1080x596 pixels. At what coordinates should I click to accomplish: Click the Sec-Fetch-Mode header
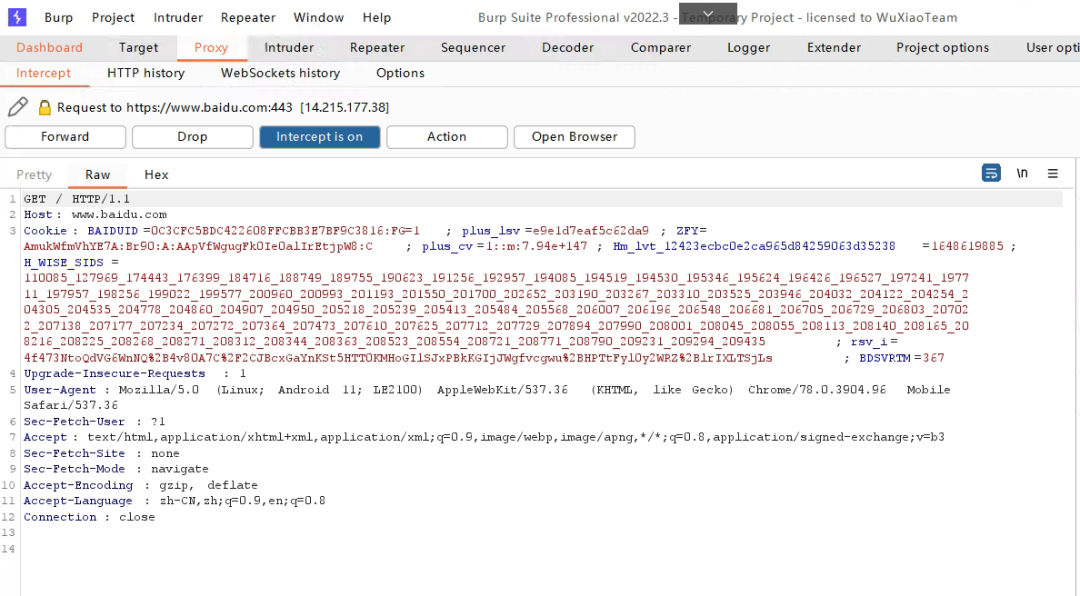[x=74, y=469]
